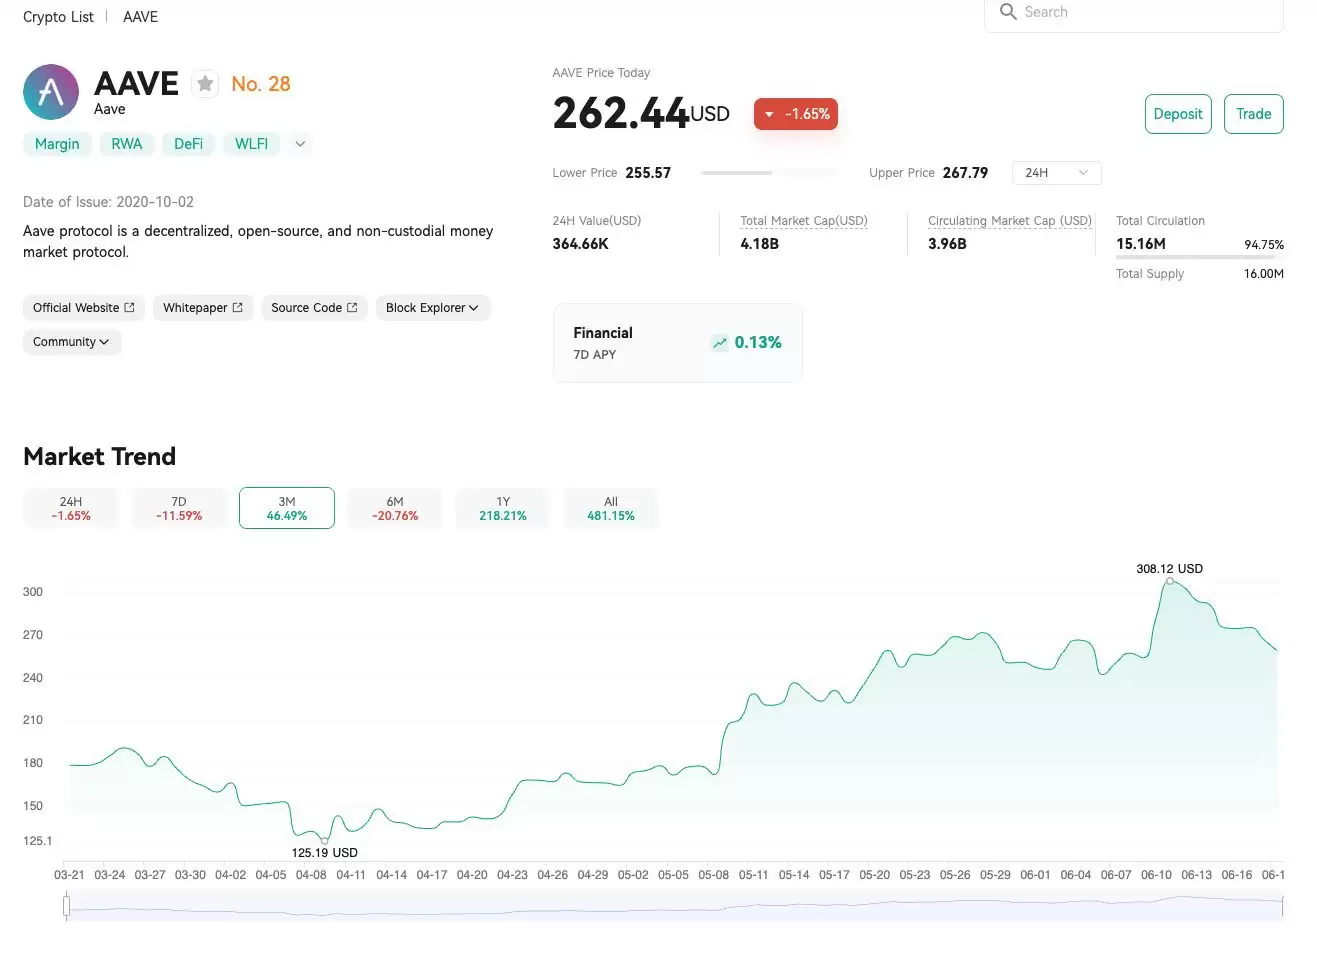Open the 24H price range dropdown
This screenshot has width=1317, height=953.
1056,173
